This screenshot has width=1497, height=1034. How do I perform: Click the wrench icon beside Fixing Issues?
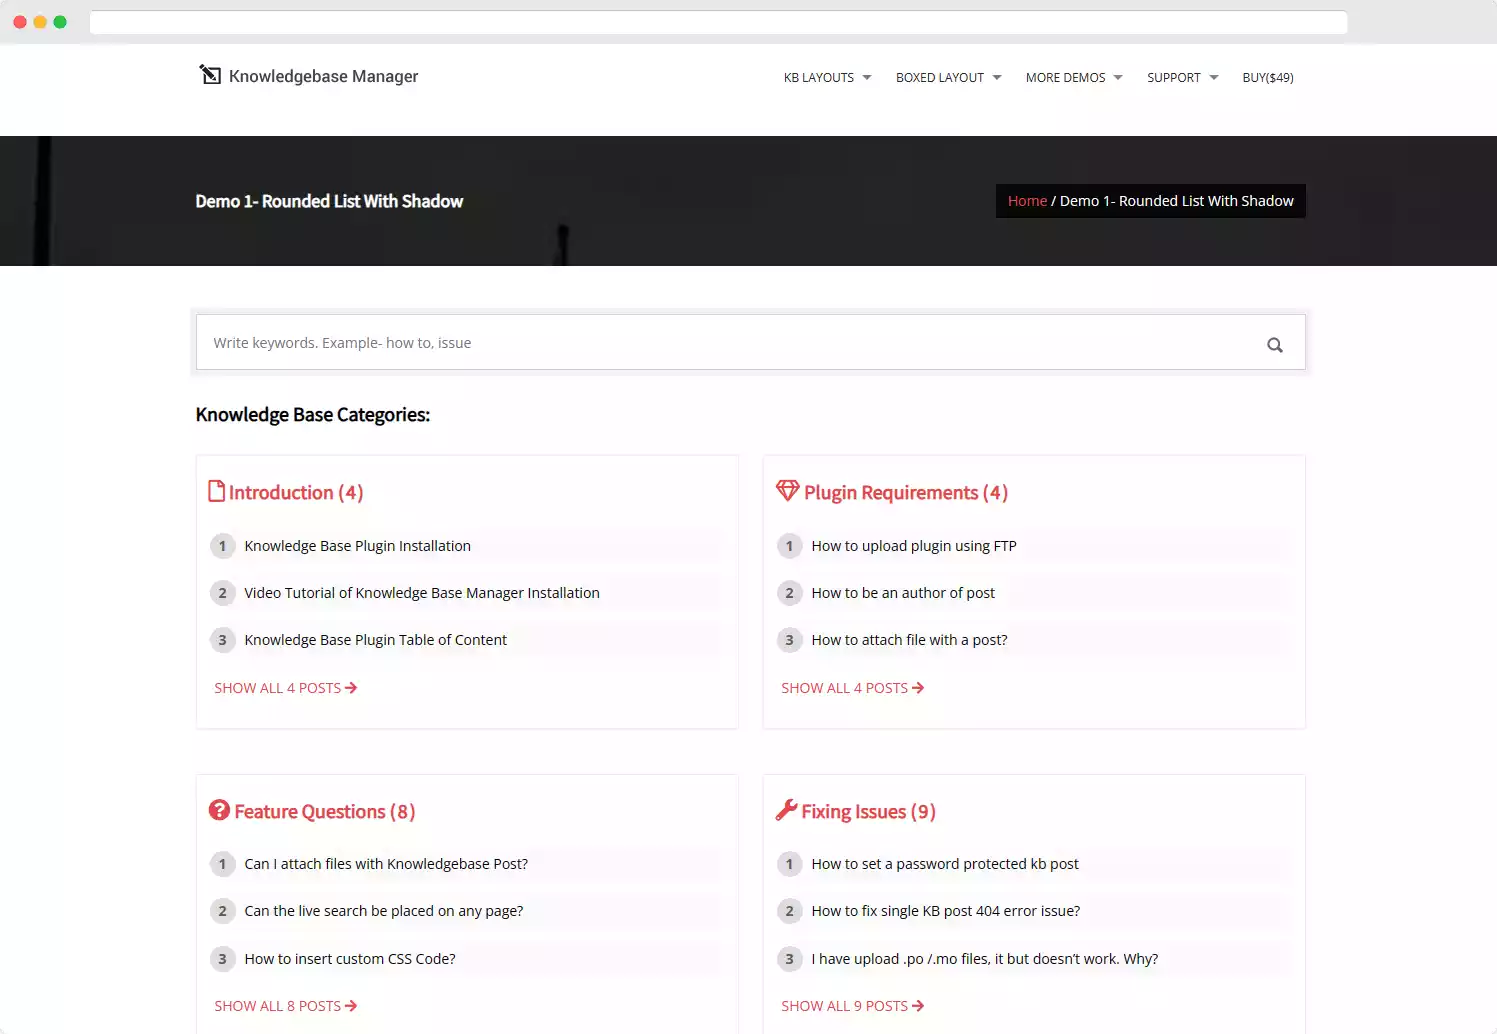click(x=788, y=810)
